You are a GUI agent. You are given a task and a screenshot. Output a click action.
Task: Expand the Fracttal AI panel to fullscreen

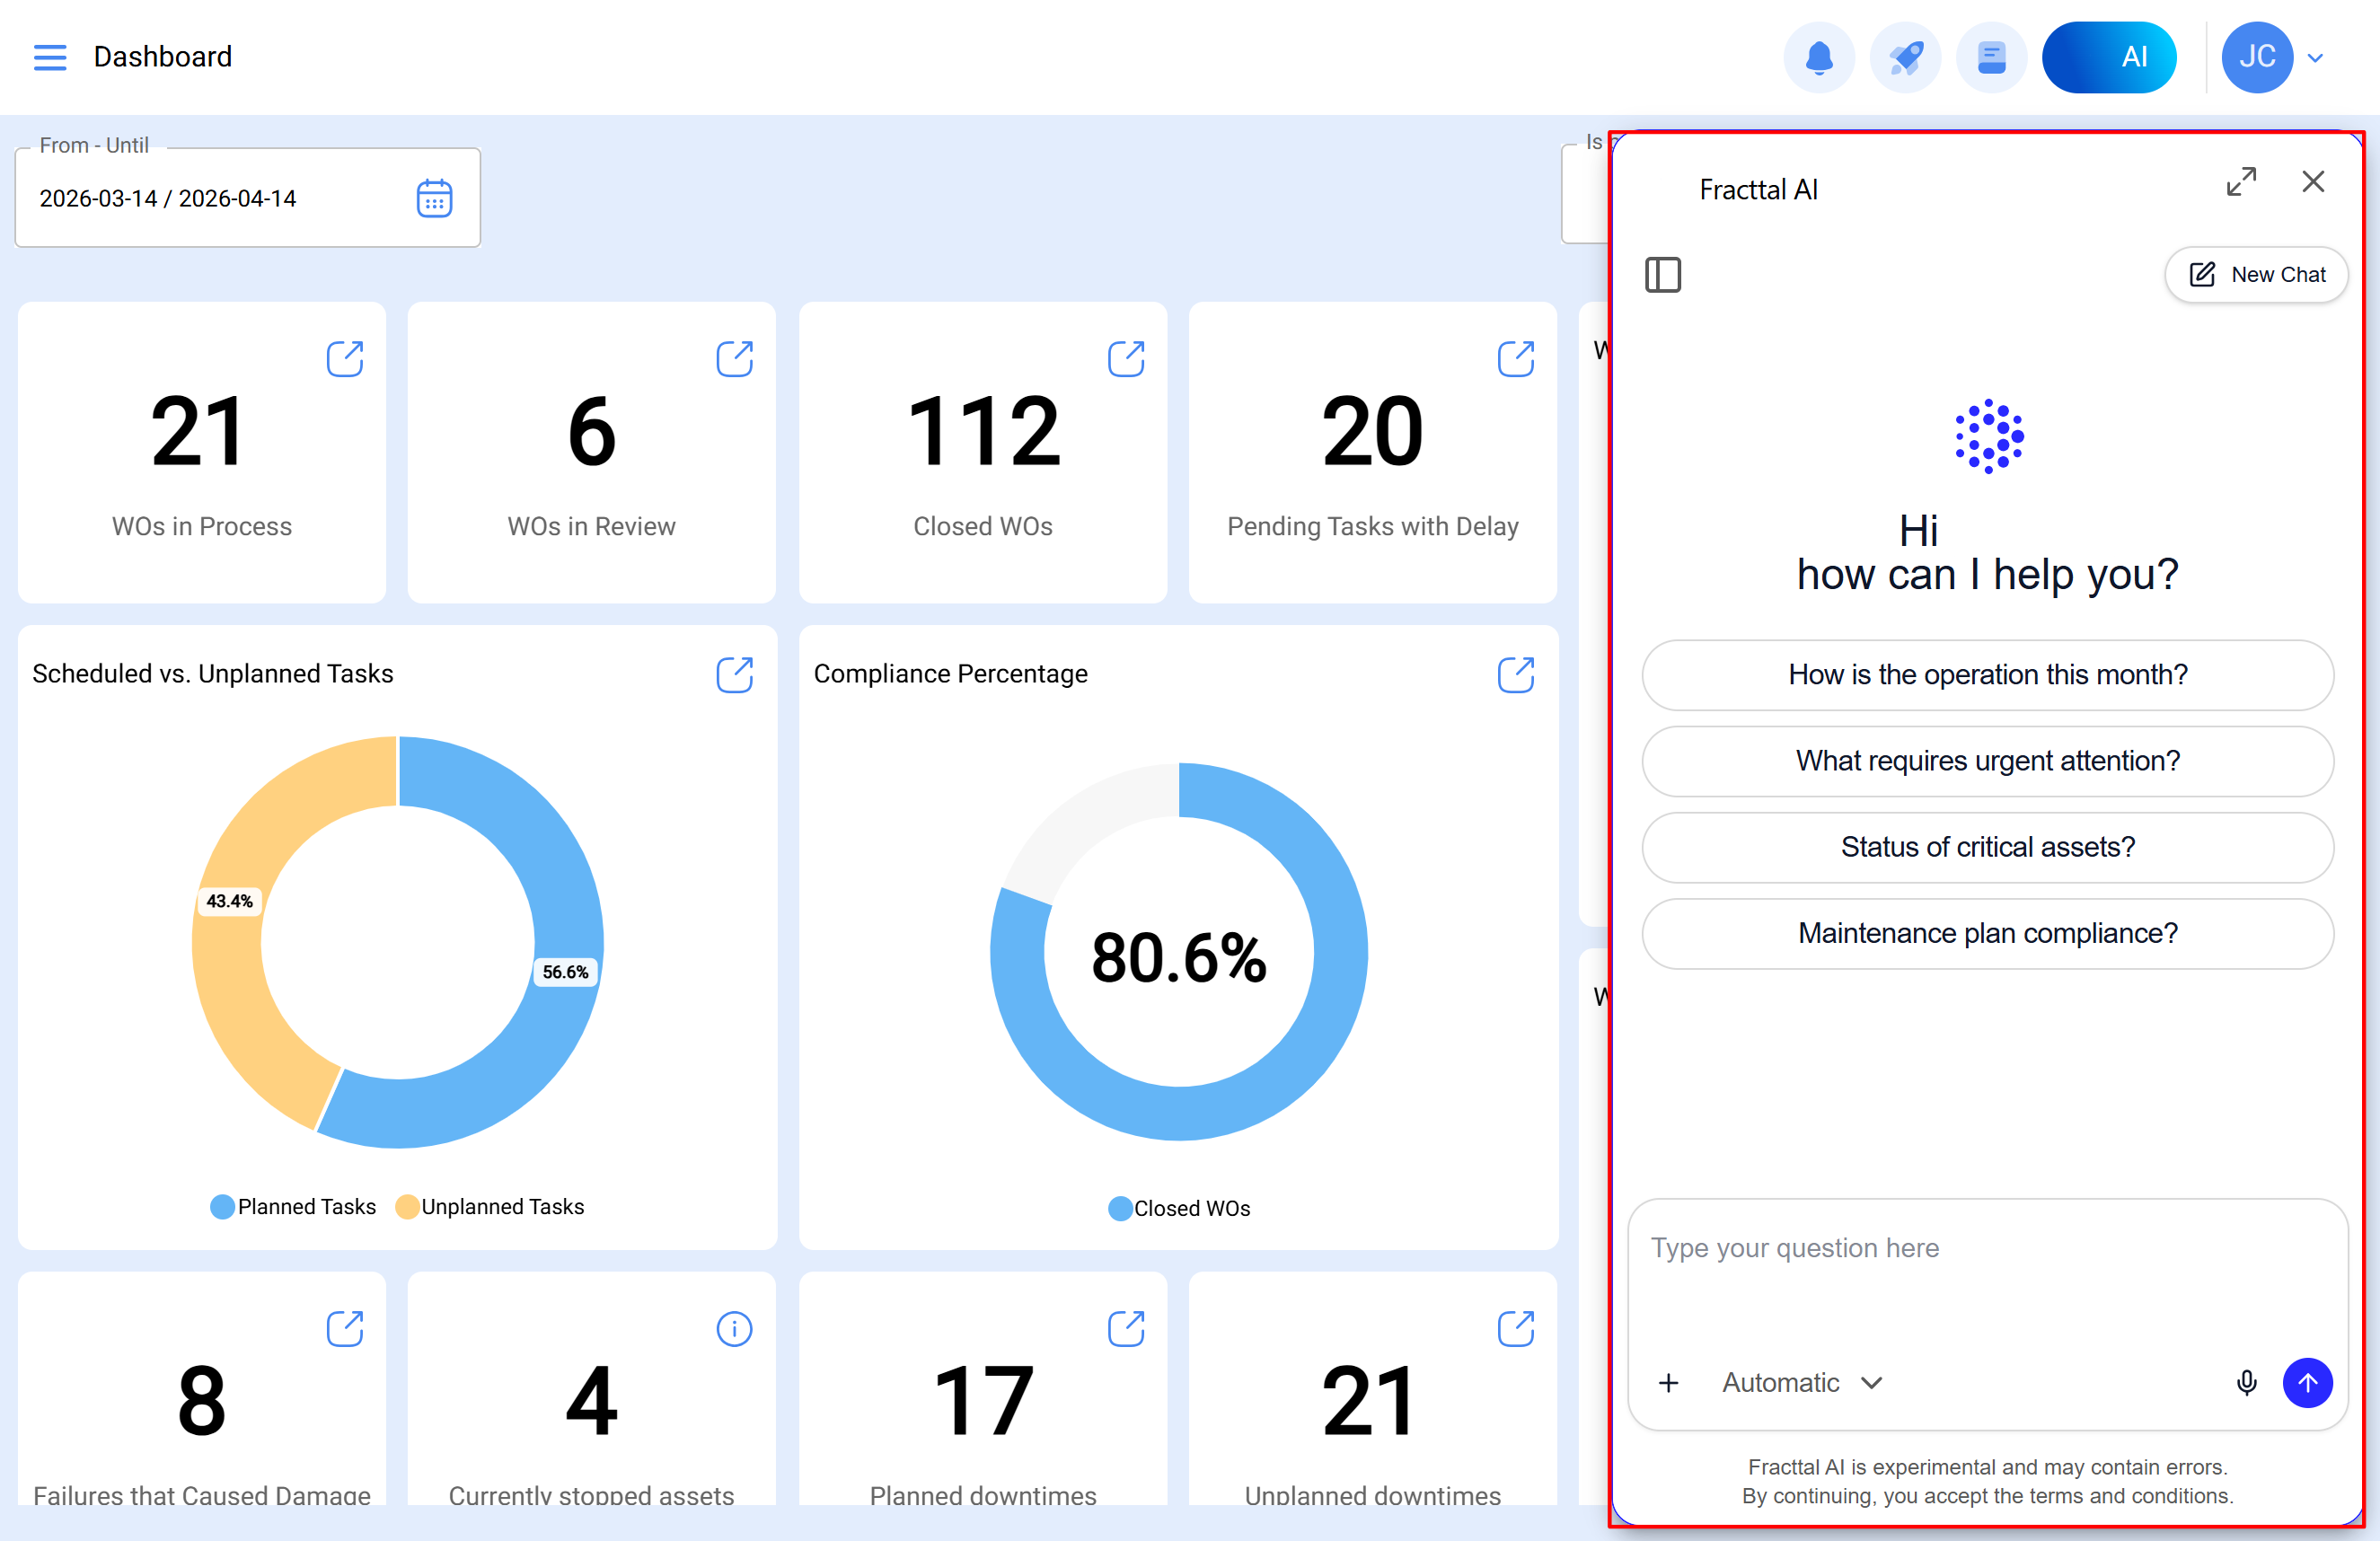coord(2240,182)
